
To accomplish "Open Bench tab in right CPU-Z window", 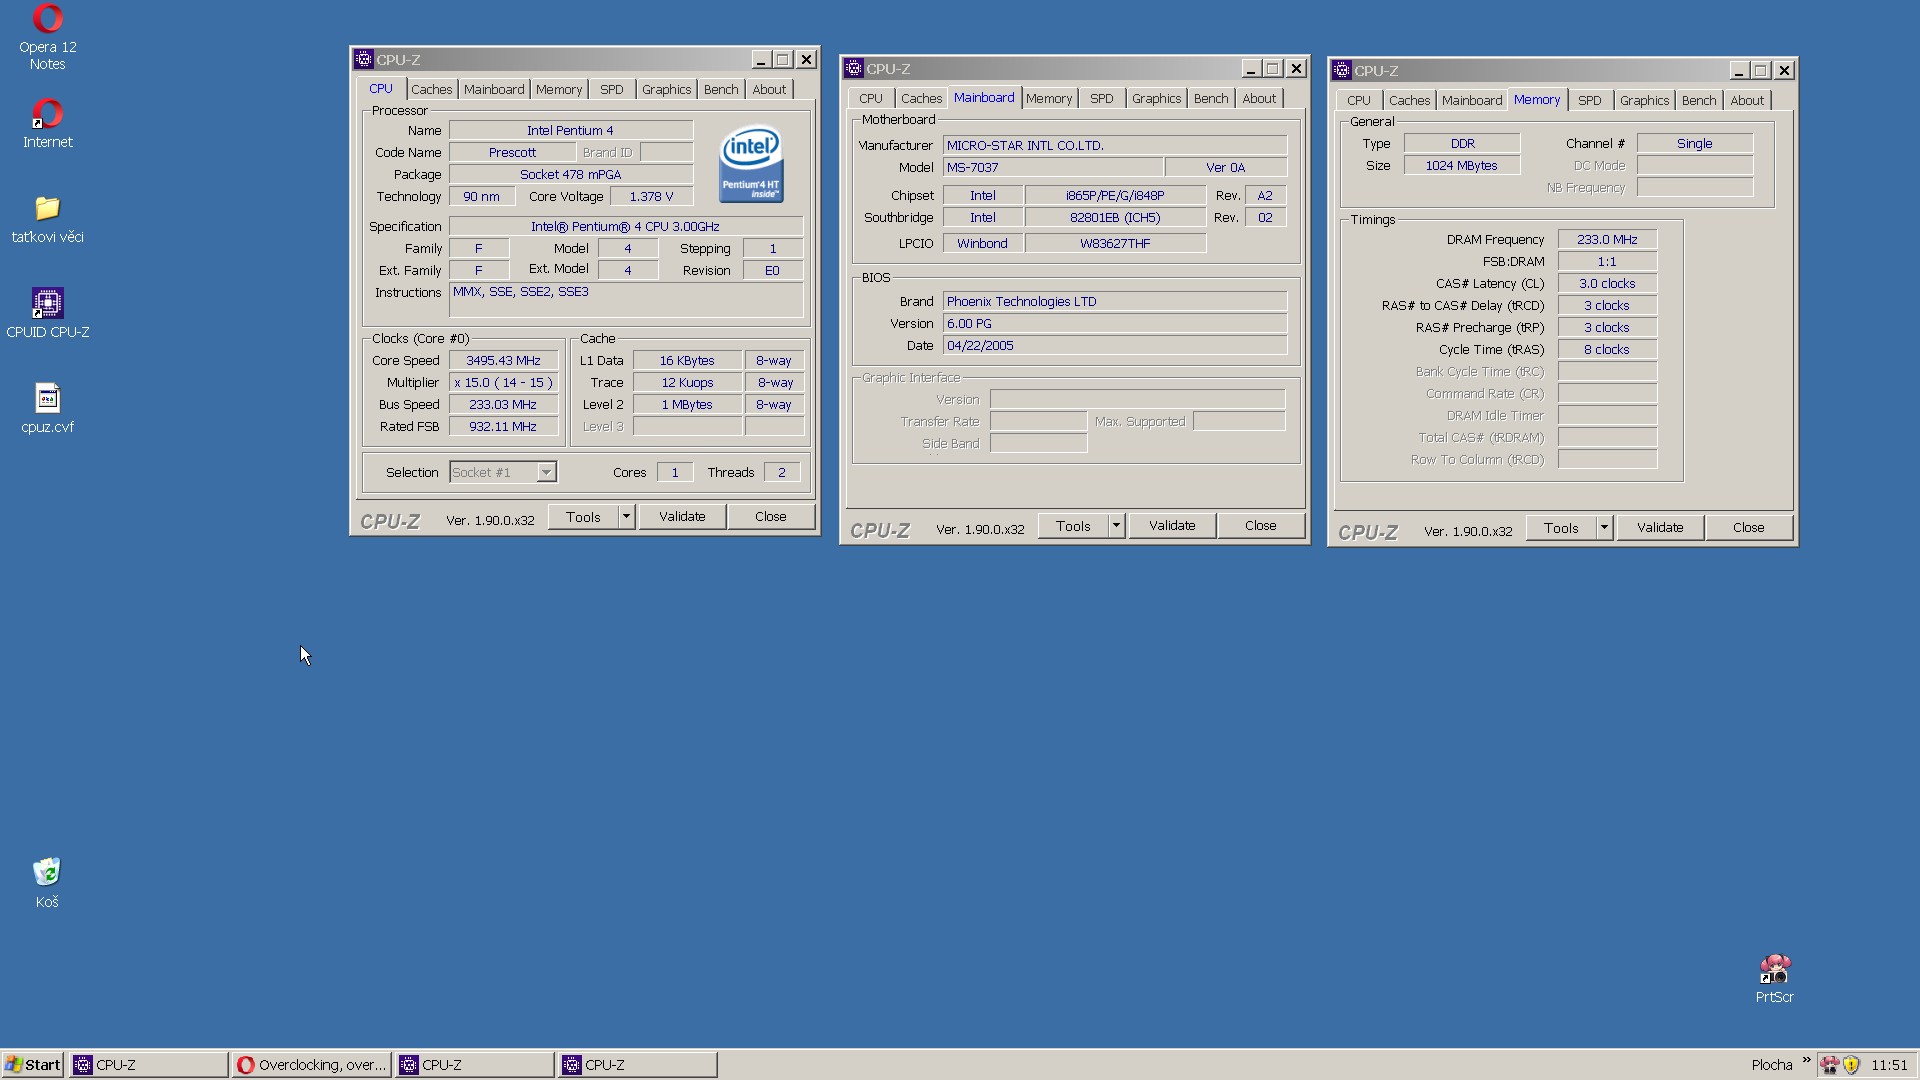I will tap(1699, 100).
